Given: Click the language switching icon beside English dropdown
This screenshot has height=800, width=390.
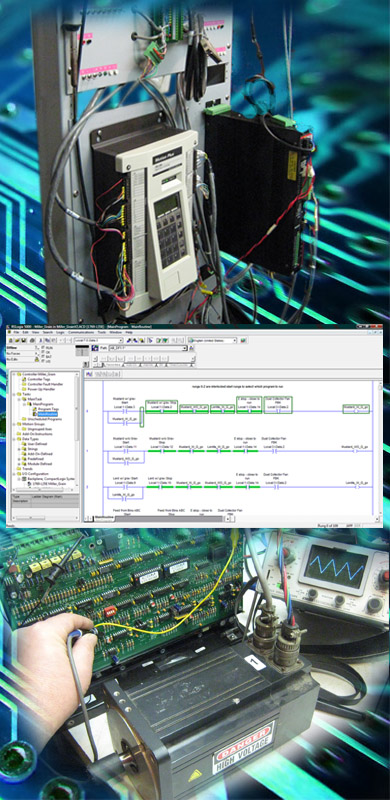Looking at the screenshot, I should click(x=243, y=340).
